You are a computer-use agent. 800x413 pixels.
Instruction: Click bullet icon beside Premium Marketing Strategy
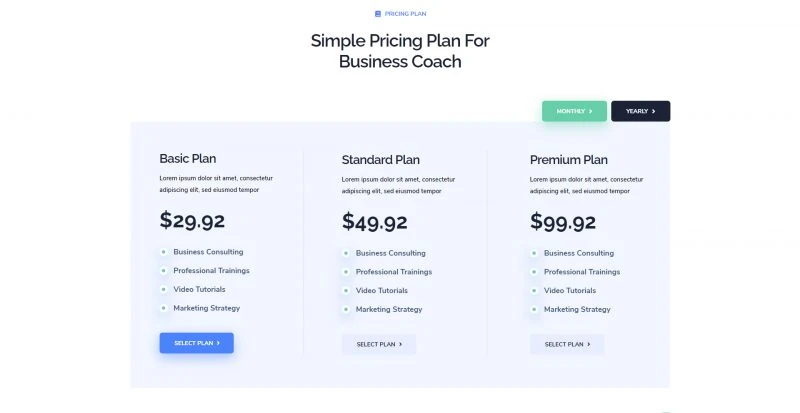click(534, 309)
